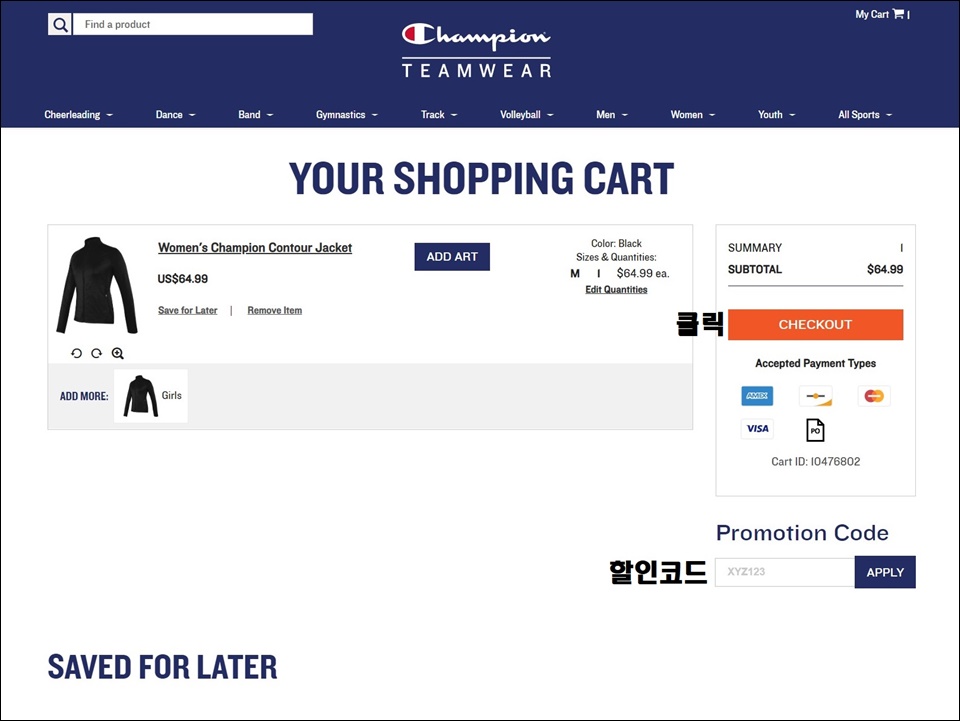Click the My Cart text link
The height and width of the screenshot is (721, 960).
(872, 14)
